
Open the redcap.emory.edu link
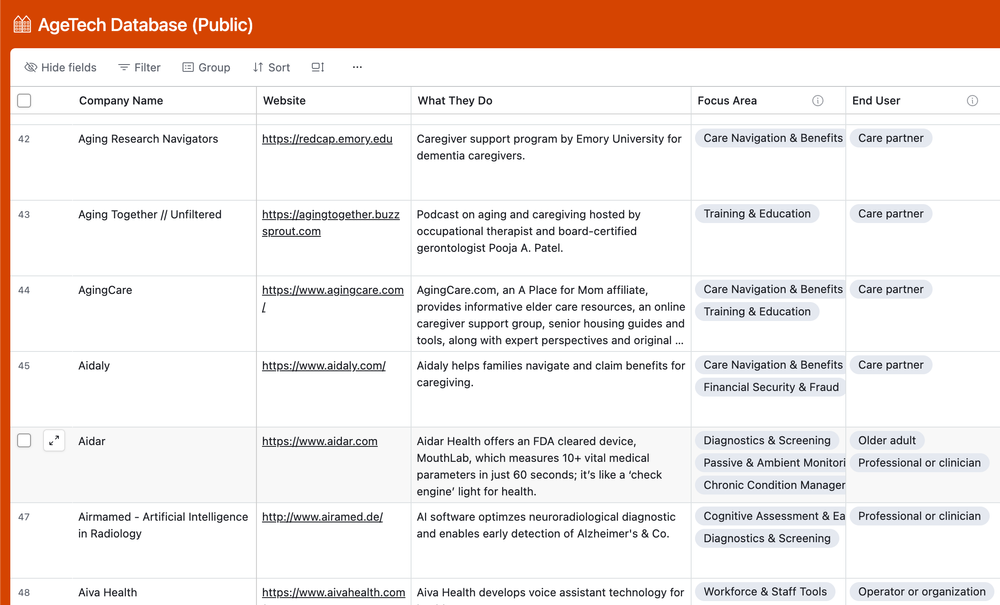click(x=327, y=139)
